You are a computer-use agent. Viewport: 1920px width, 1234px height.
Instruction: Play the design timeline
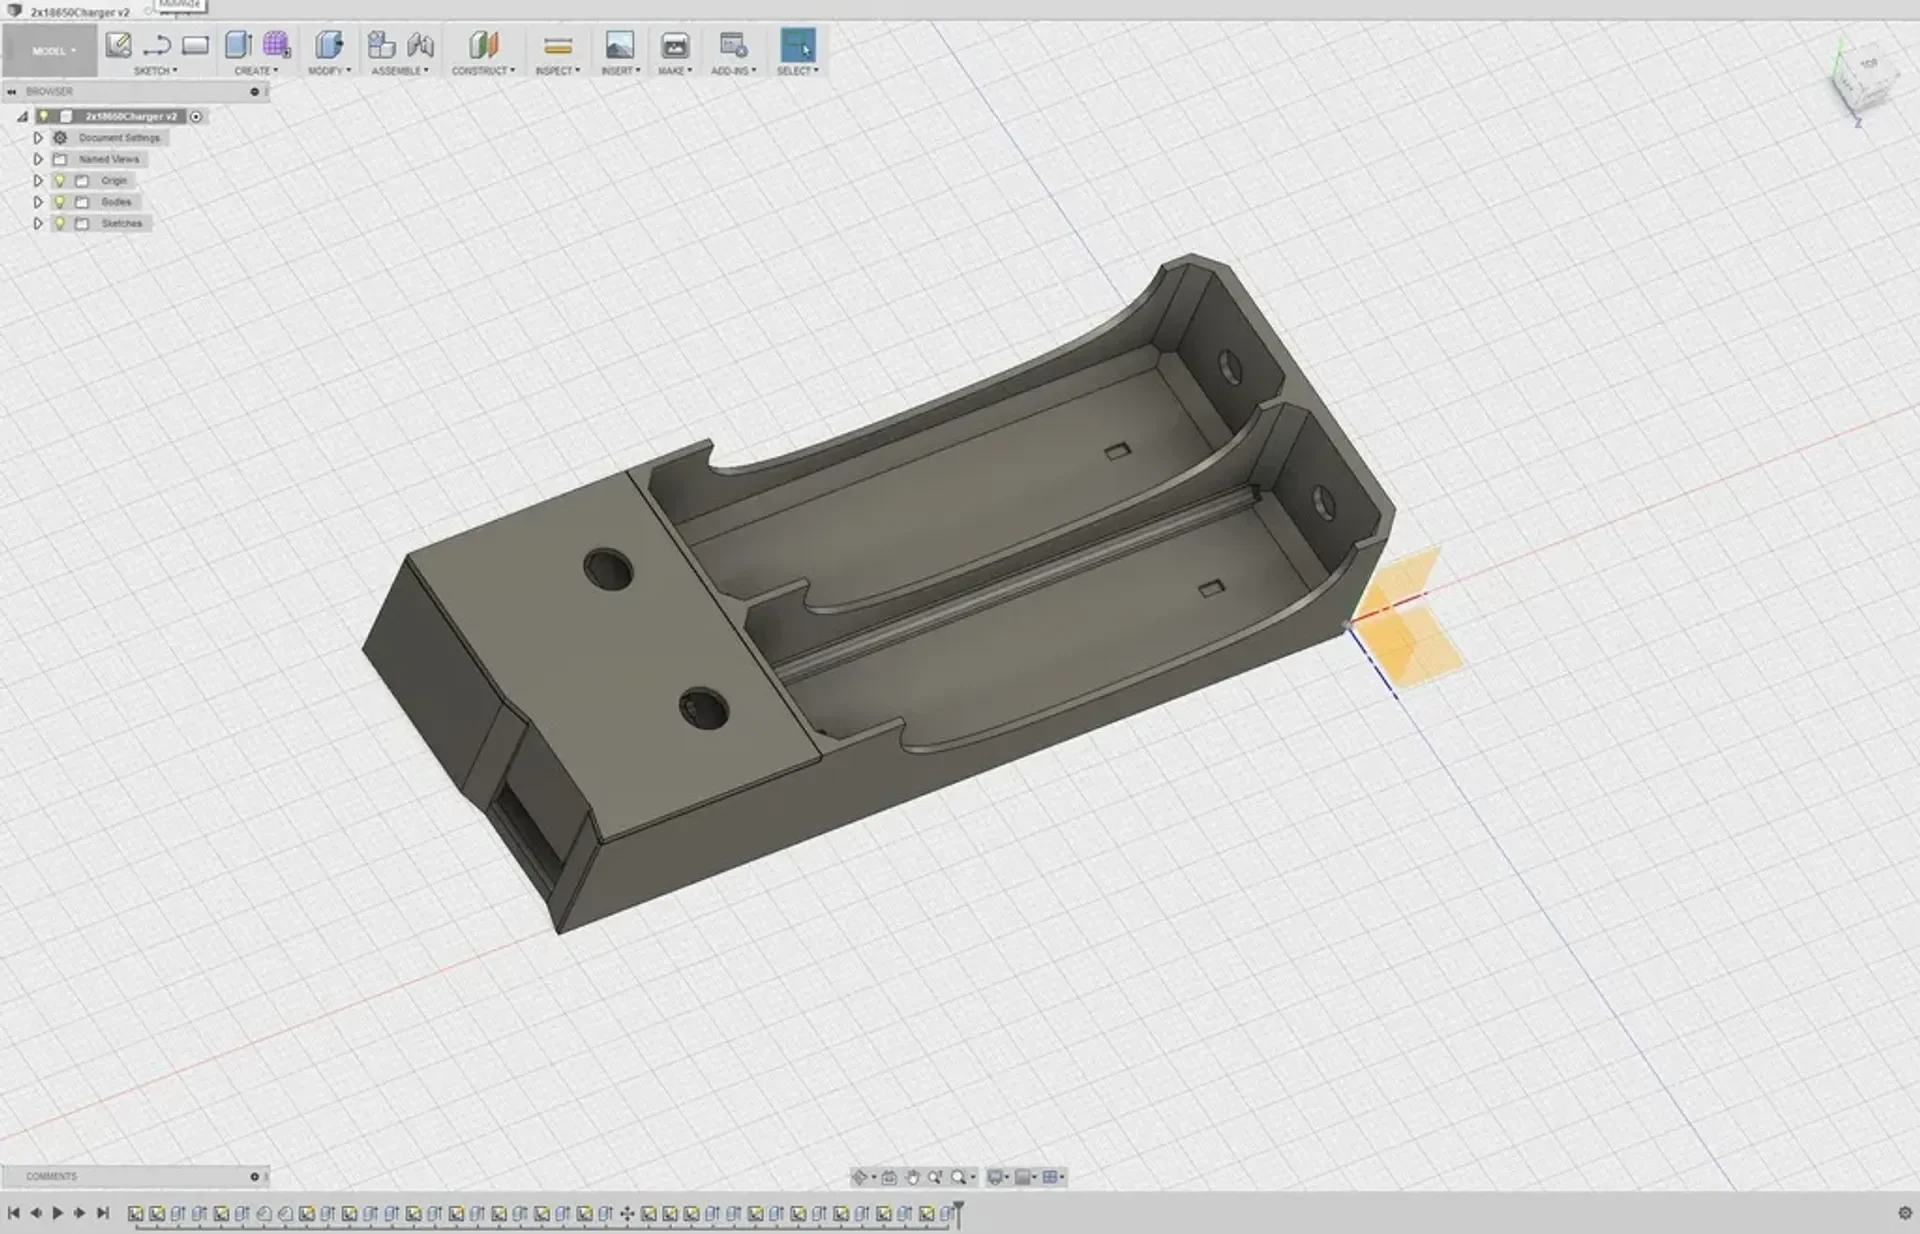pyautogui.click(x=57, y=1213)
